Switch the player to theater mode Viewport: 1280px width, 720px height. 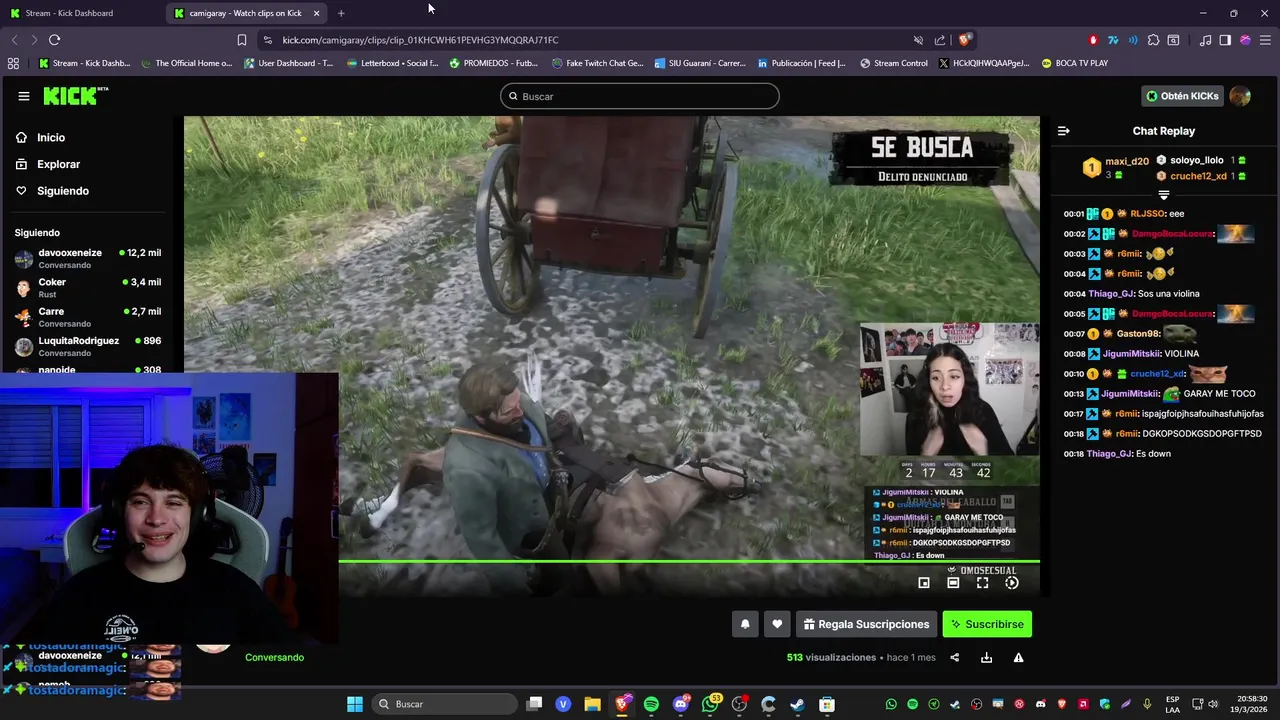pos(953,583)
